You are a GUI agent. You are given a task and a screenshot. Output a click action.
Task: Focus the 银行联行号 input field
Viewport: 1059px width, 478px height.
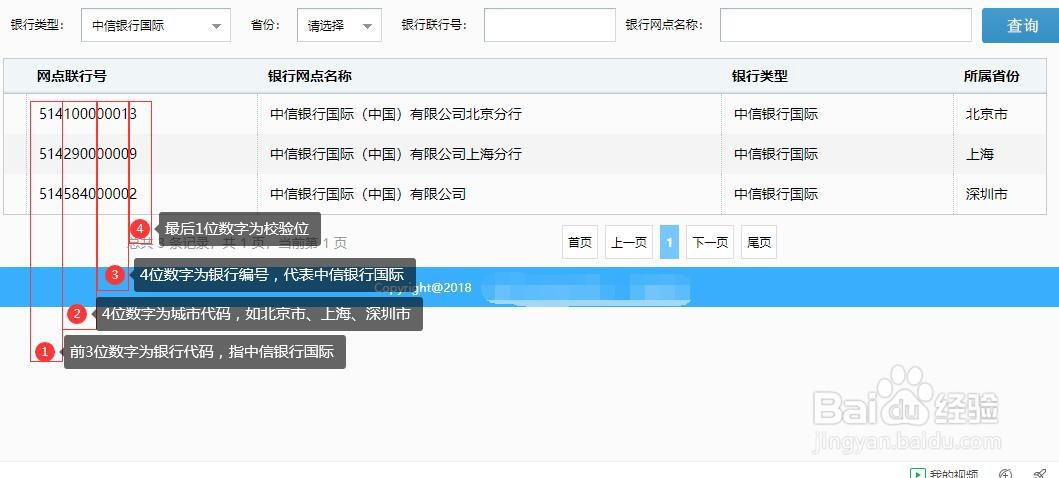[550, 25]
